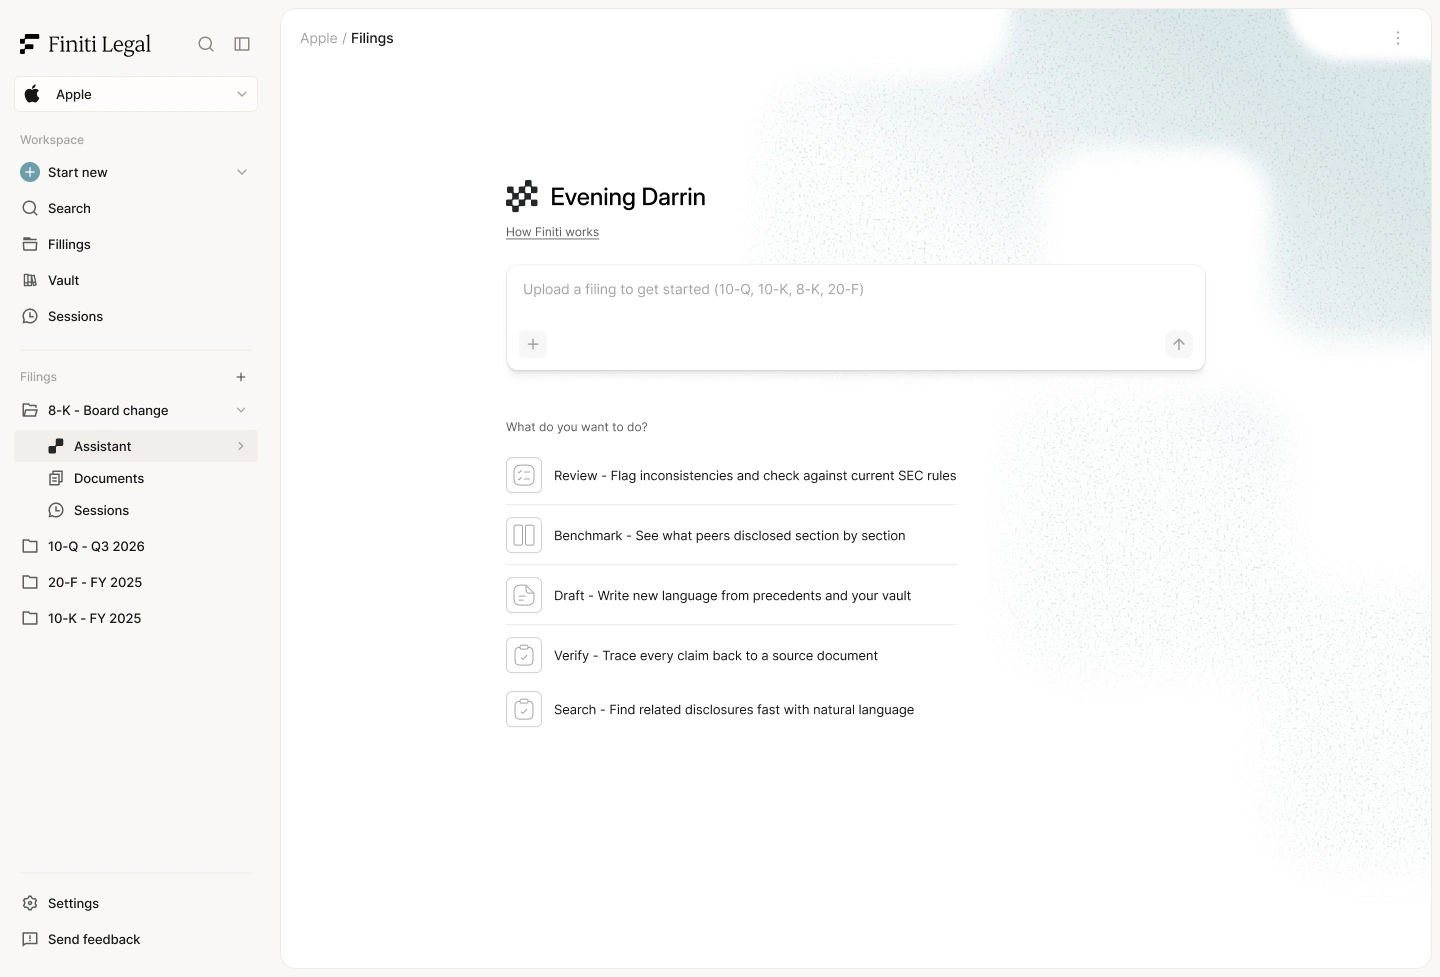Choose Search - Find related disclosures option
The image size is (1440, 977).
[x=731, y=710]
